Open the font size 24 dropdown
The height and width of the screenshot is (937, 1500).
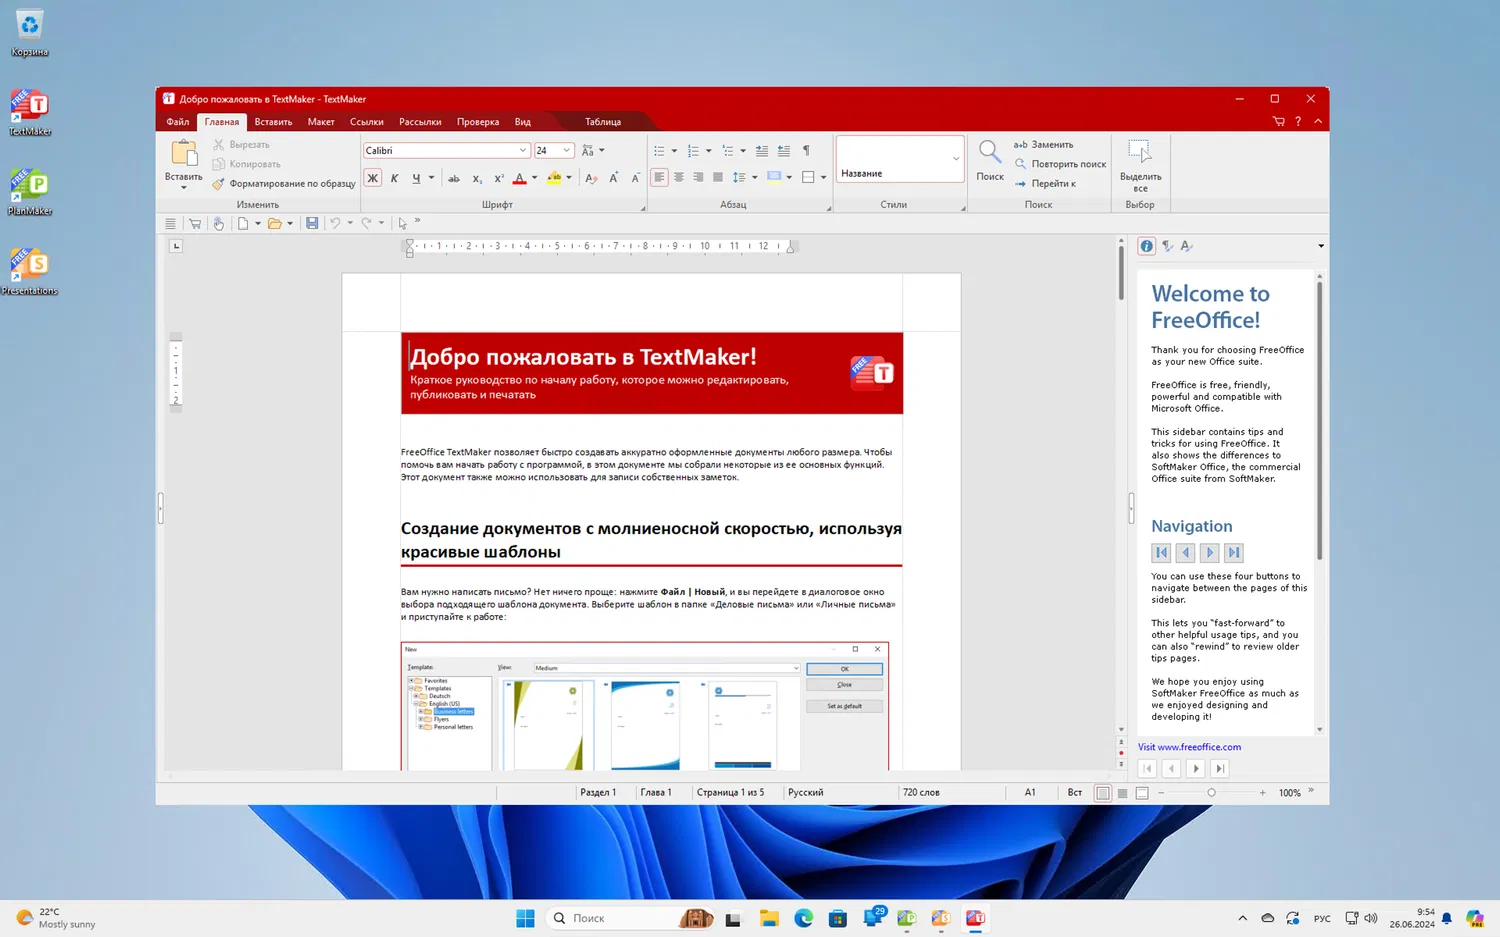[566, 151]
